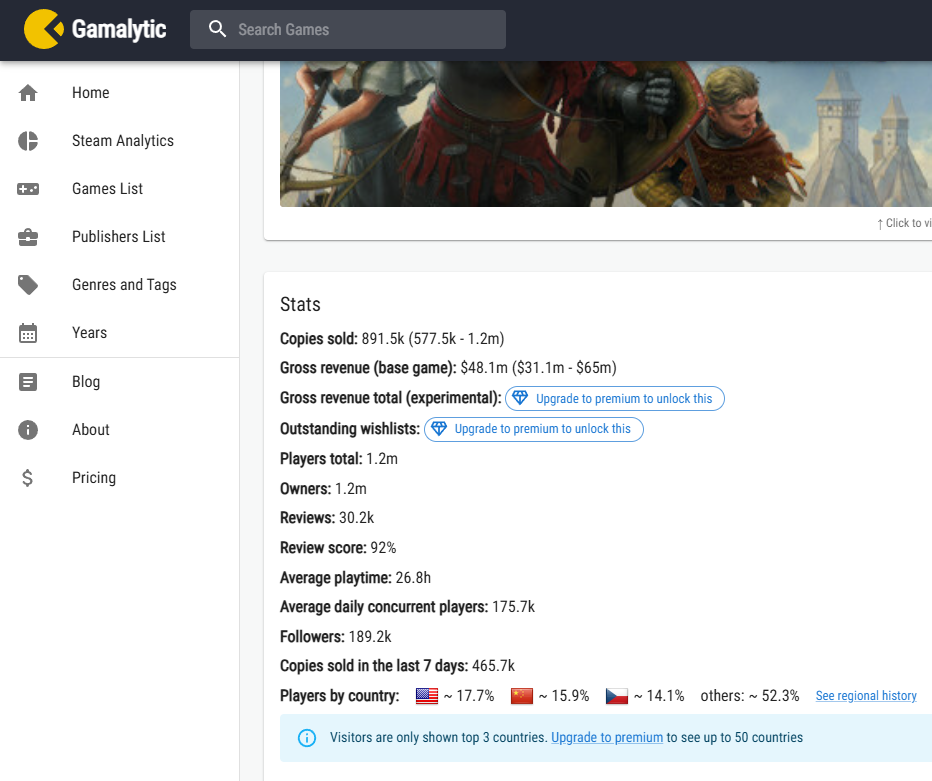
Task: Click the ~17.7% United States share
Action: pos(469,696)
